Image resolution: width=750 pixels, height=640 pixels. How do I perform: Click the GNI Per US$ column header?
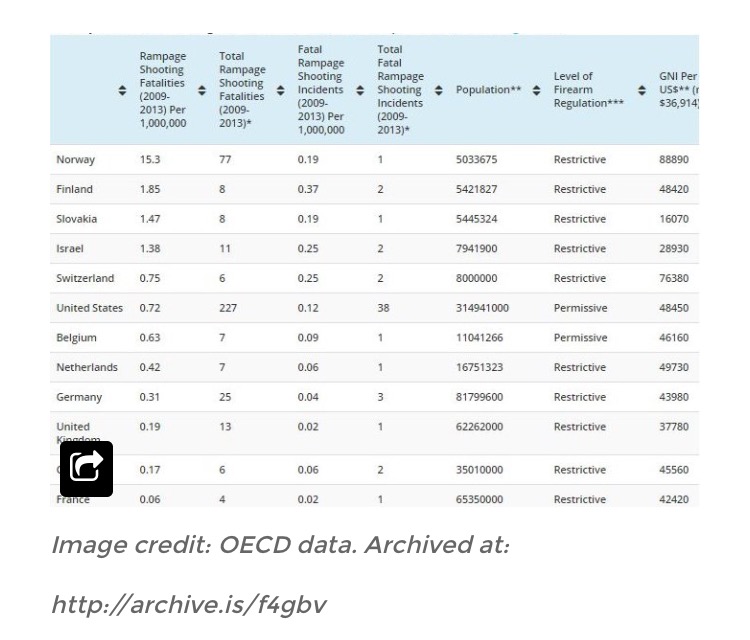(678, 90)
